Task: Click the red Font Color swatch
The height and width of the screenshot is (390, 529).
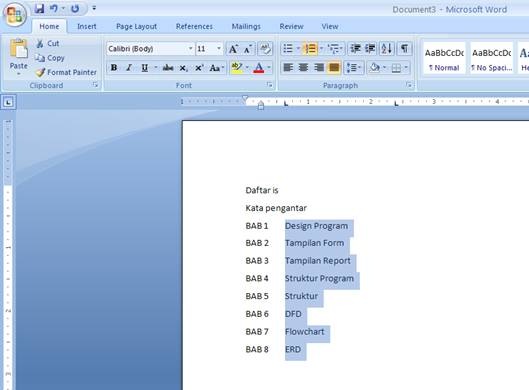Action: 259,68
